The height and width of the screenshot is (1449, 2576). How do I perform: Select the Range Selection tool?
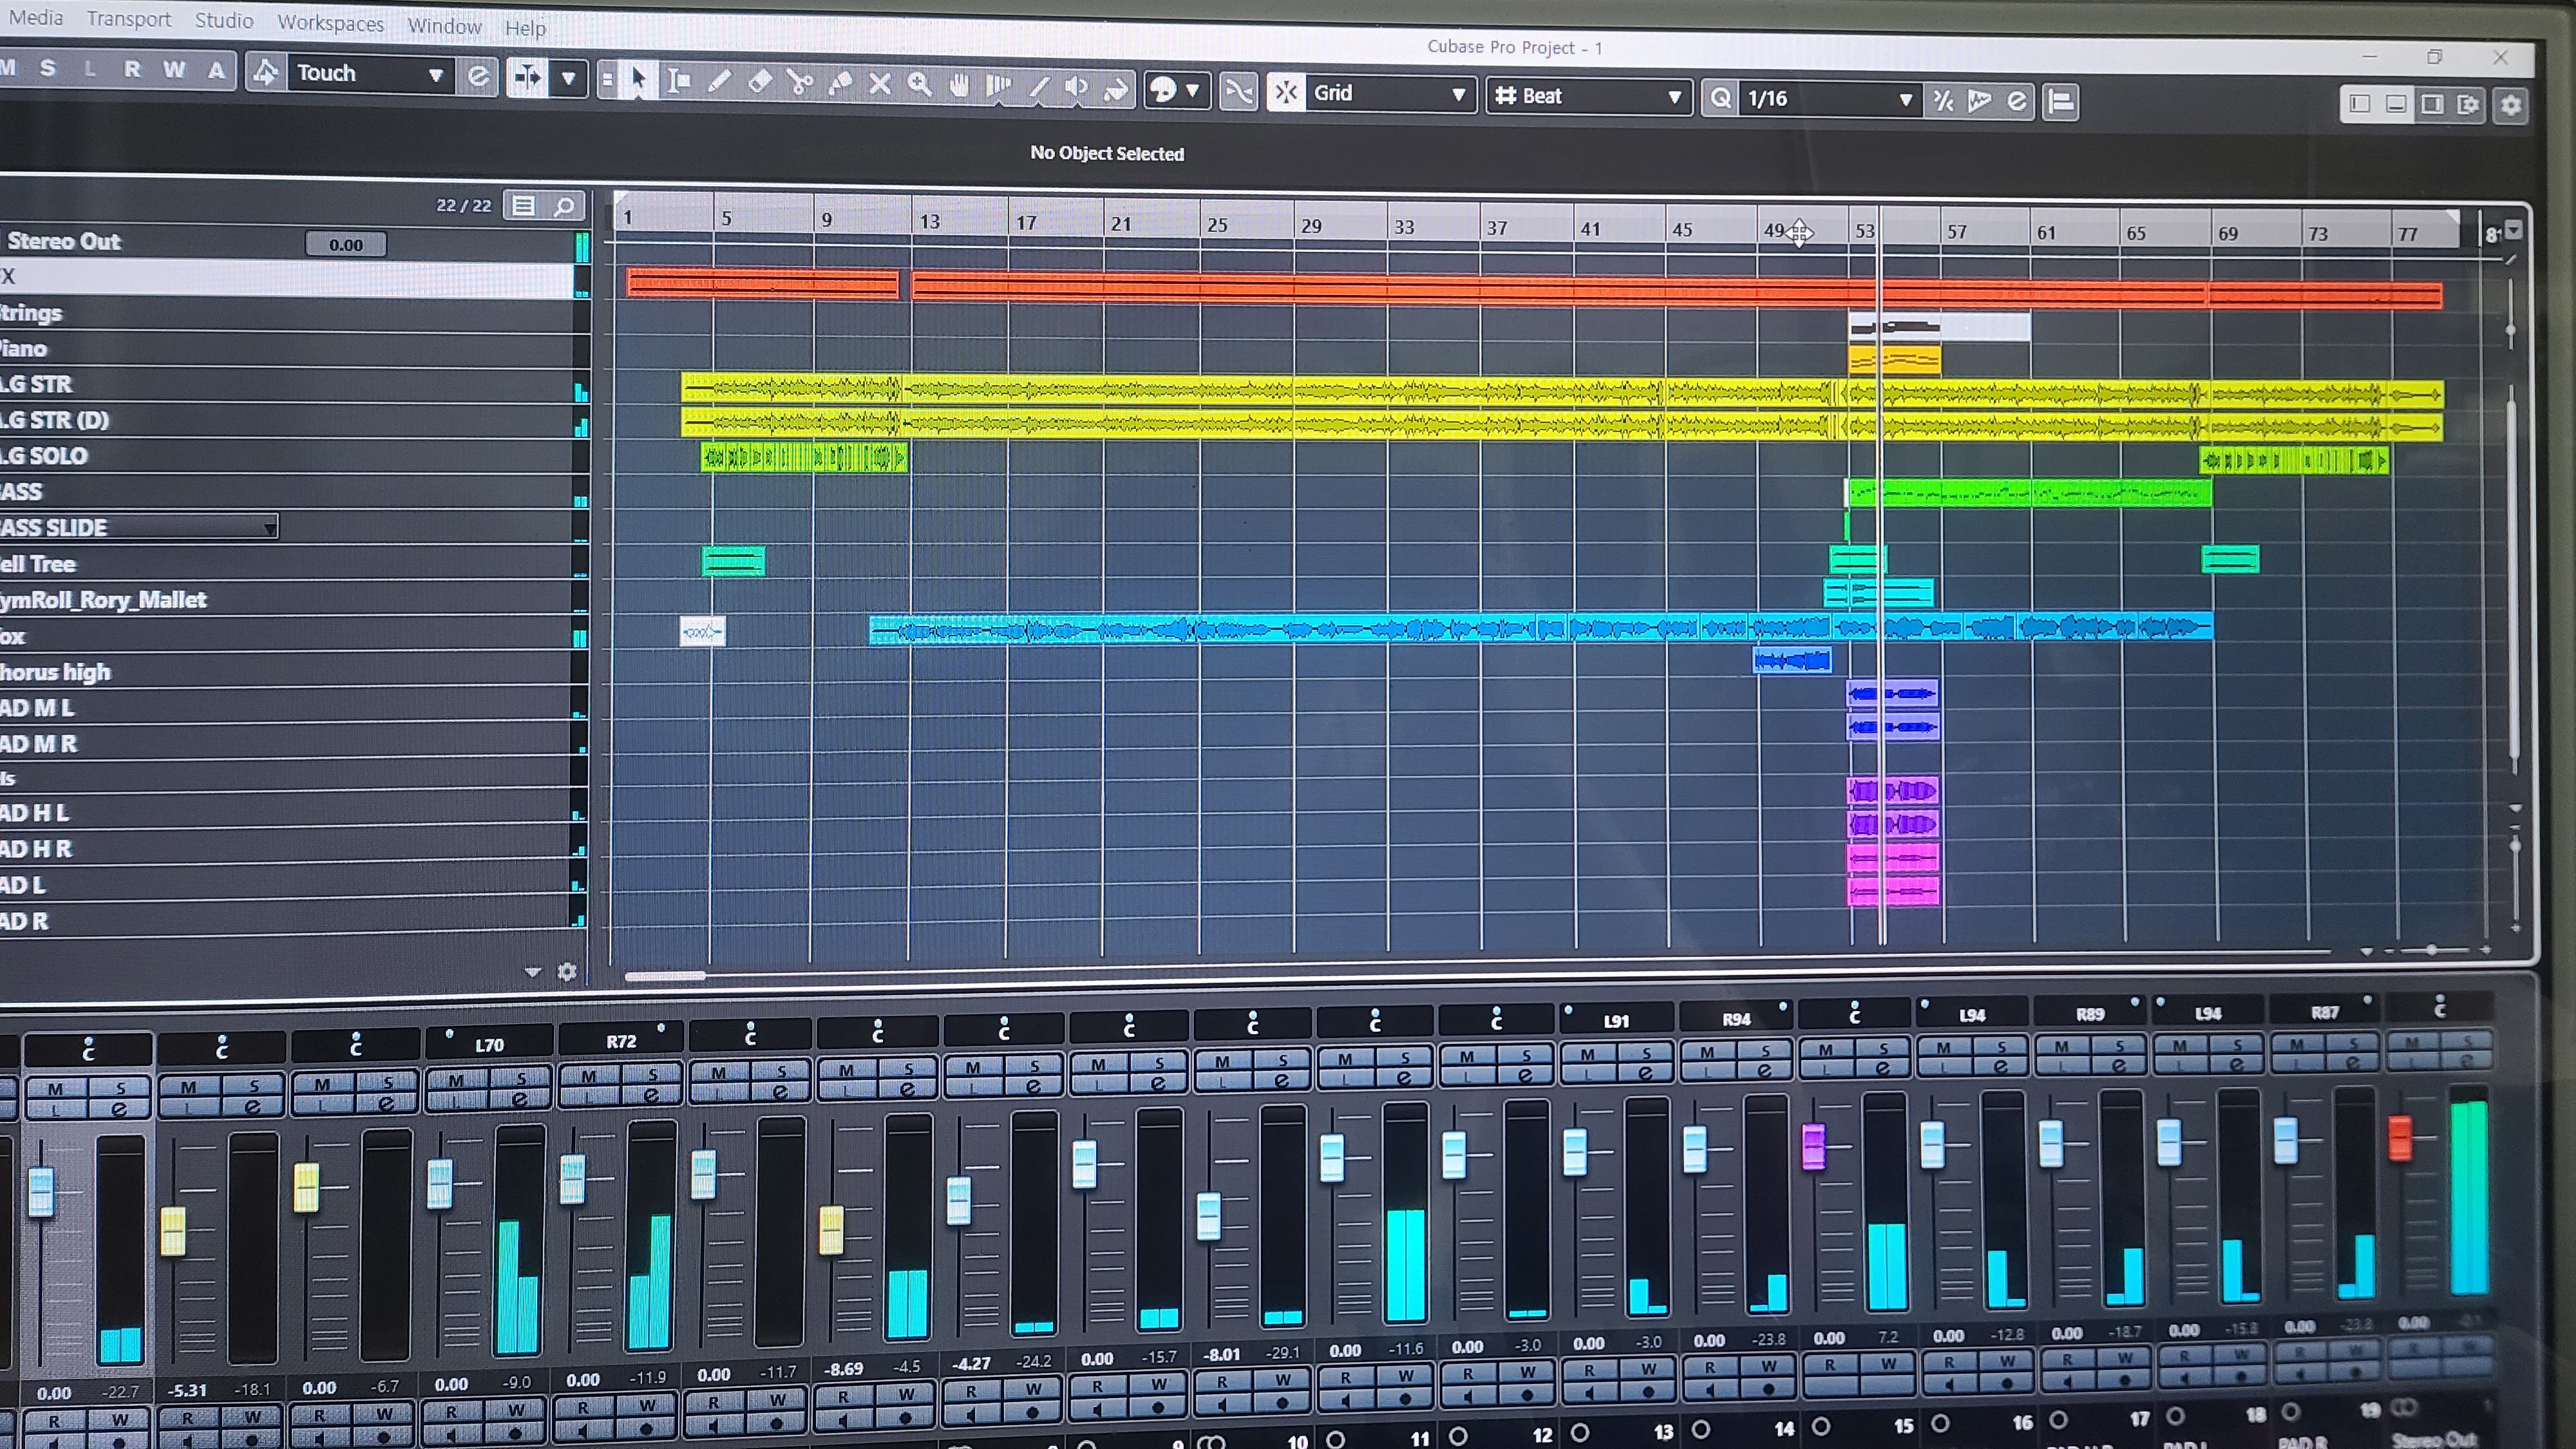click(x=679, y=80)
